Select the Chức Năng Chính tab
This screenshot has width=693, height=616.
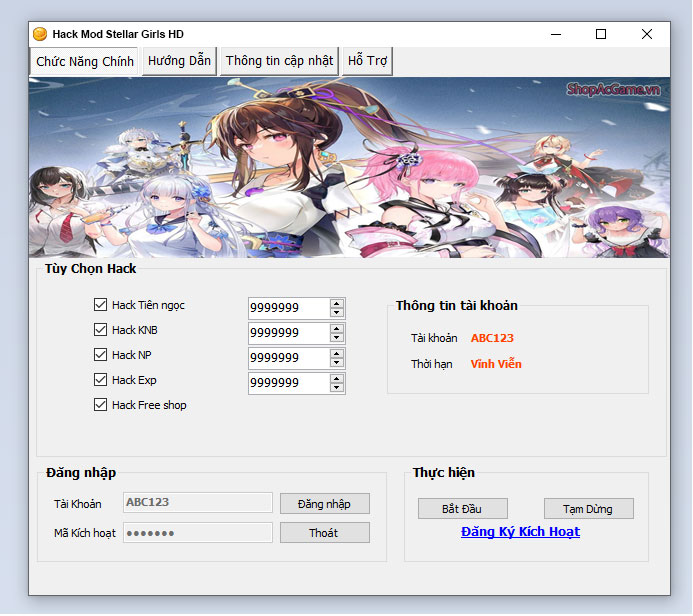[x=85, y=62]
